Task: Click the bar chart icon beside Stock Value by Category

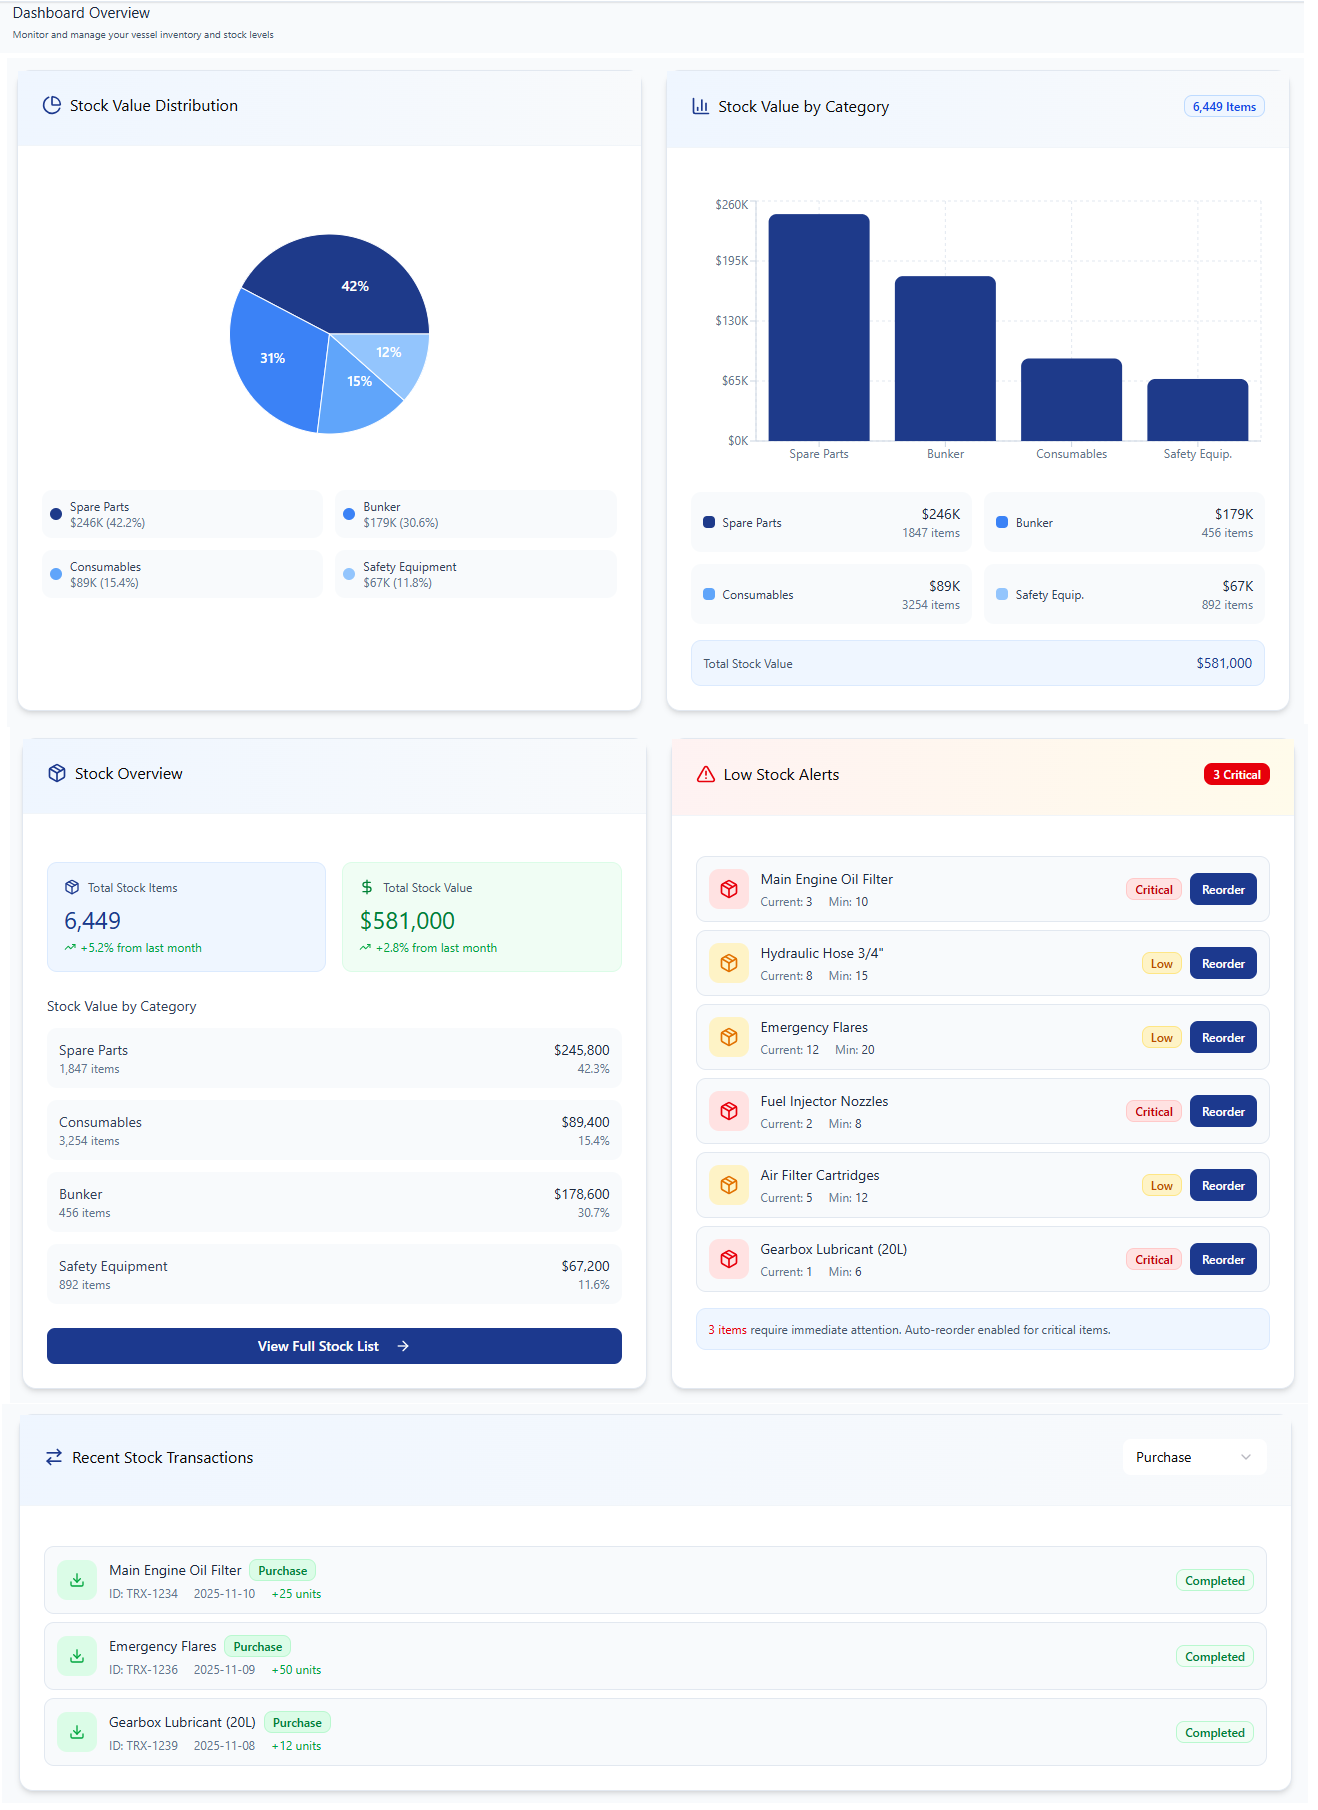Action: (700, 106)
